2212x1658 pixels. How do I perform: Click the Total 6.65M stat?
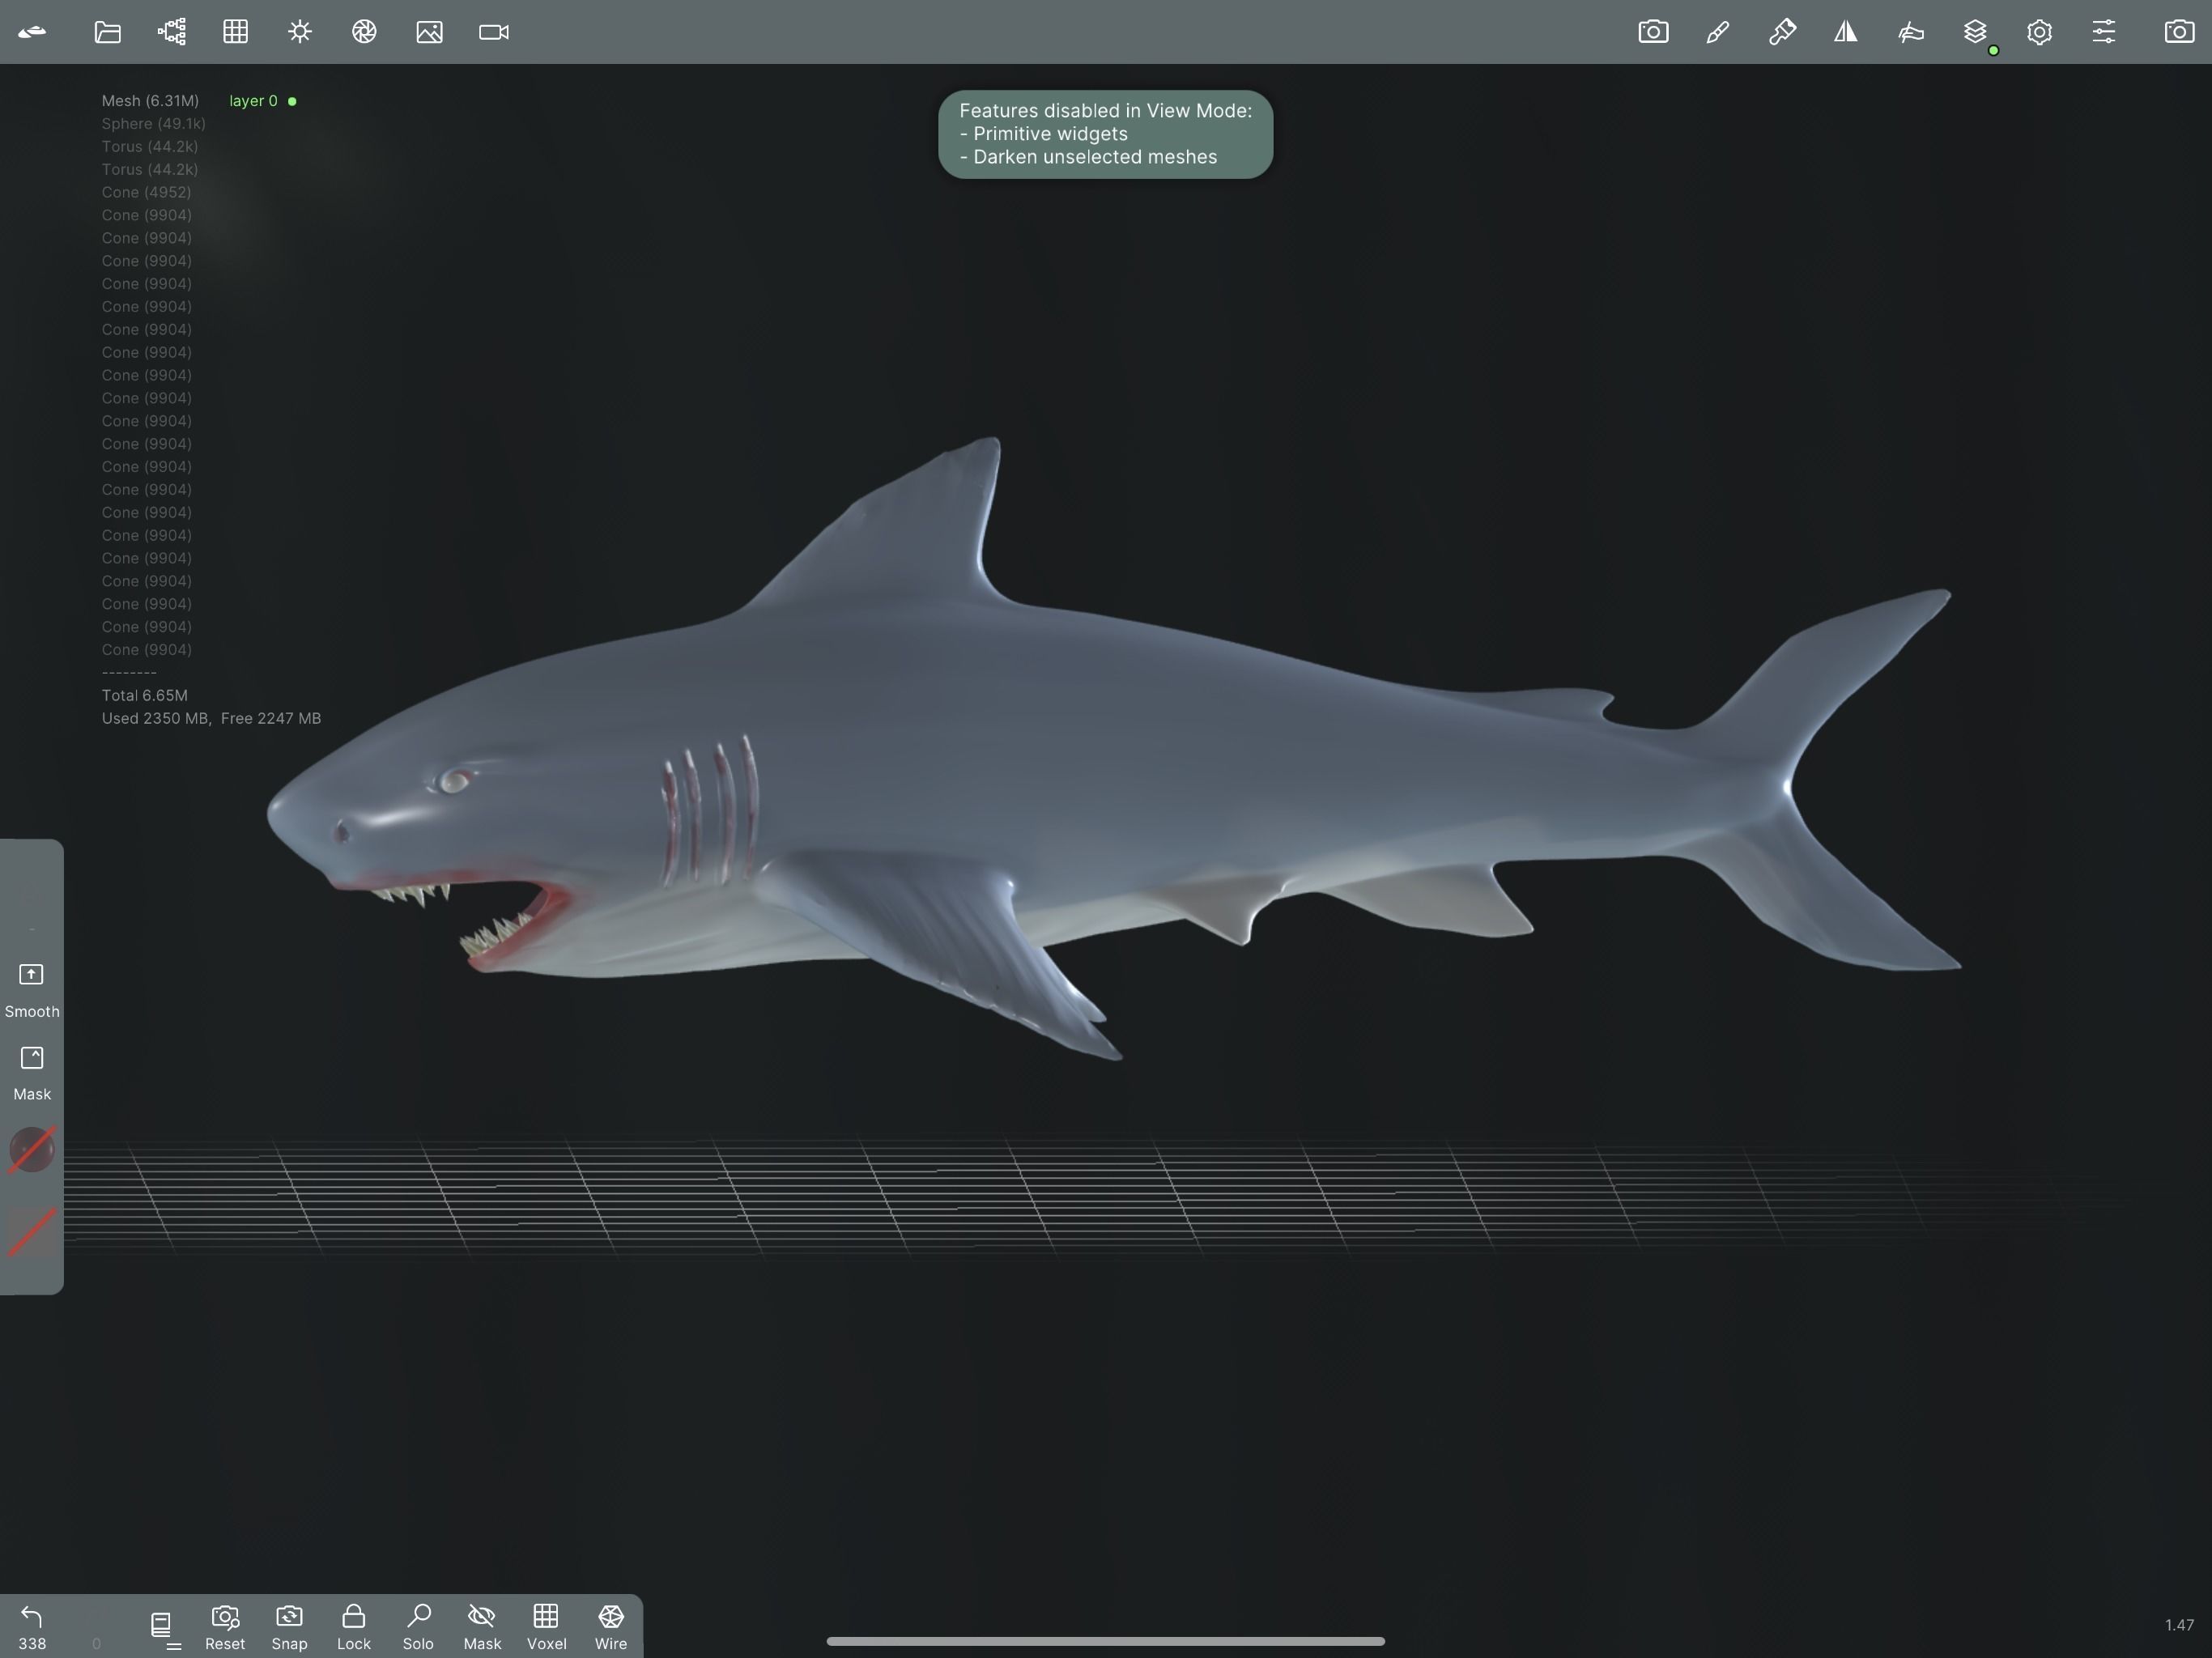click(x=144, y=695)
